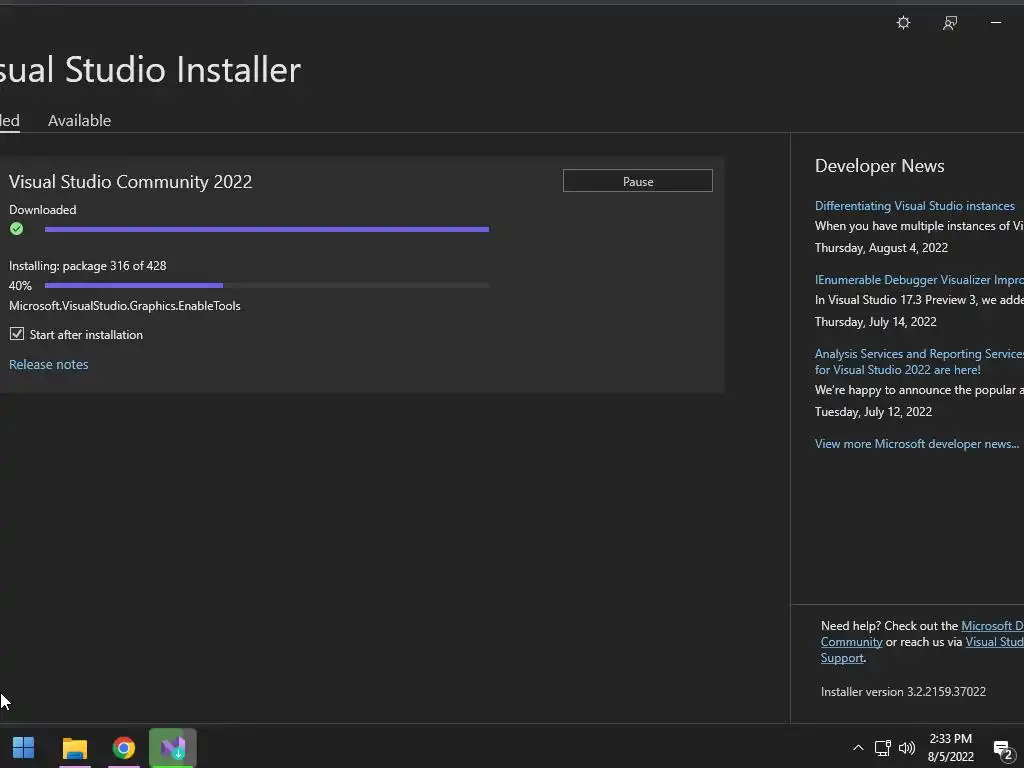Image resolution: width=1024 pixels, height=768 pixels.
Task: Open the Release notes link
Action: pyautogui.click(x=48, y=364)
